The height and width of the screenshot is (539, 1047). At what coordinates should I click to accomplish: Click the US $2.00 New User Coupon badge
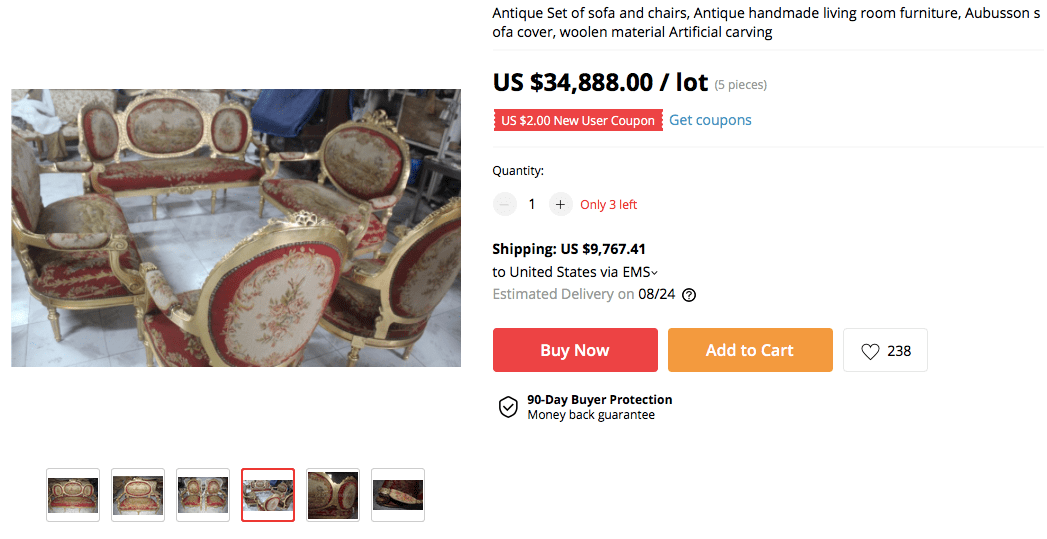[x=578, y=120]
